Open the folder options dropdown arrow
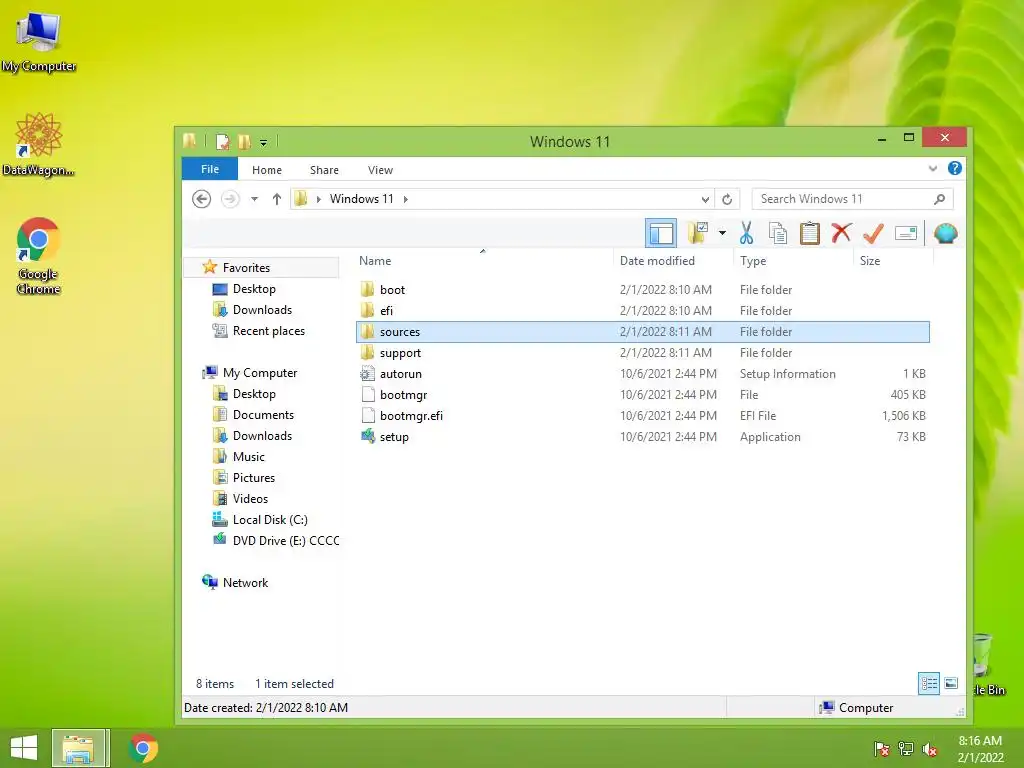Image resolution: width=1024 pixels, height=768 pixels. (x=722, y=232)
